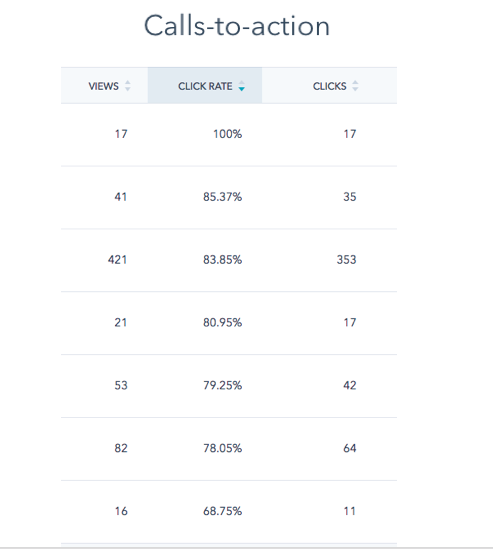Click the 68.75% click rate cell

coord(222,511)
